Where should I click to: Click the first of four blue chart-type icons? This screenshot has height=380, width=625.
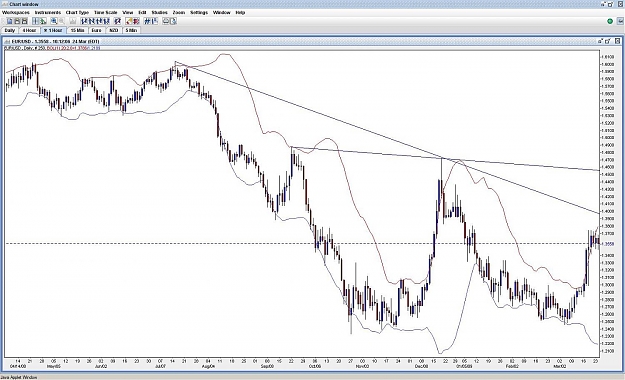point(85,21)
